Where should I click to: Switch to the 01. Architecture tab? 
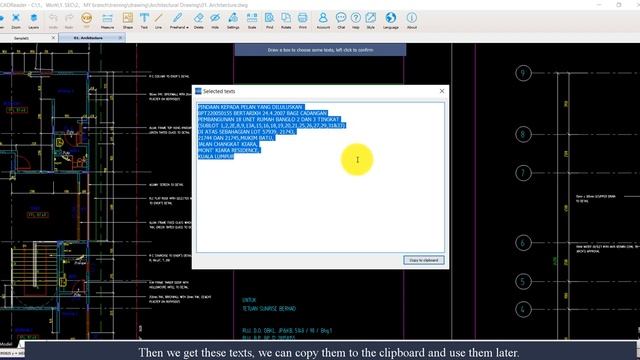88,38
